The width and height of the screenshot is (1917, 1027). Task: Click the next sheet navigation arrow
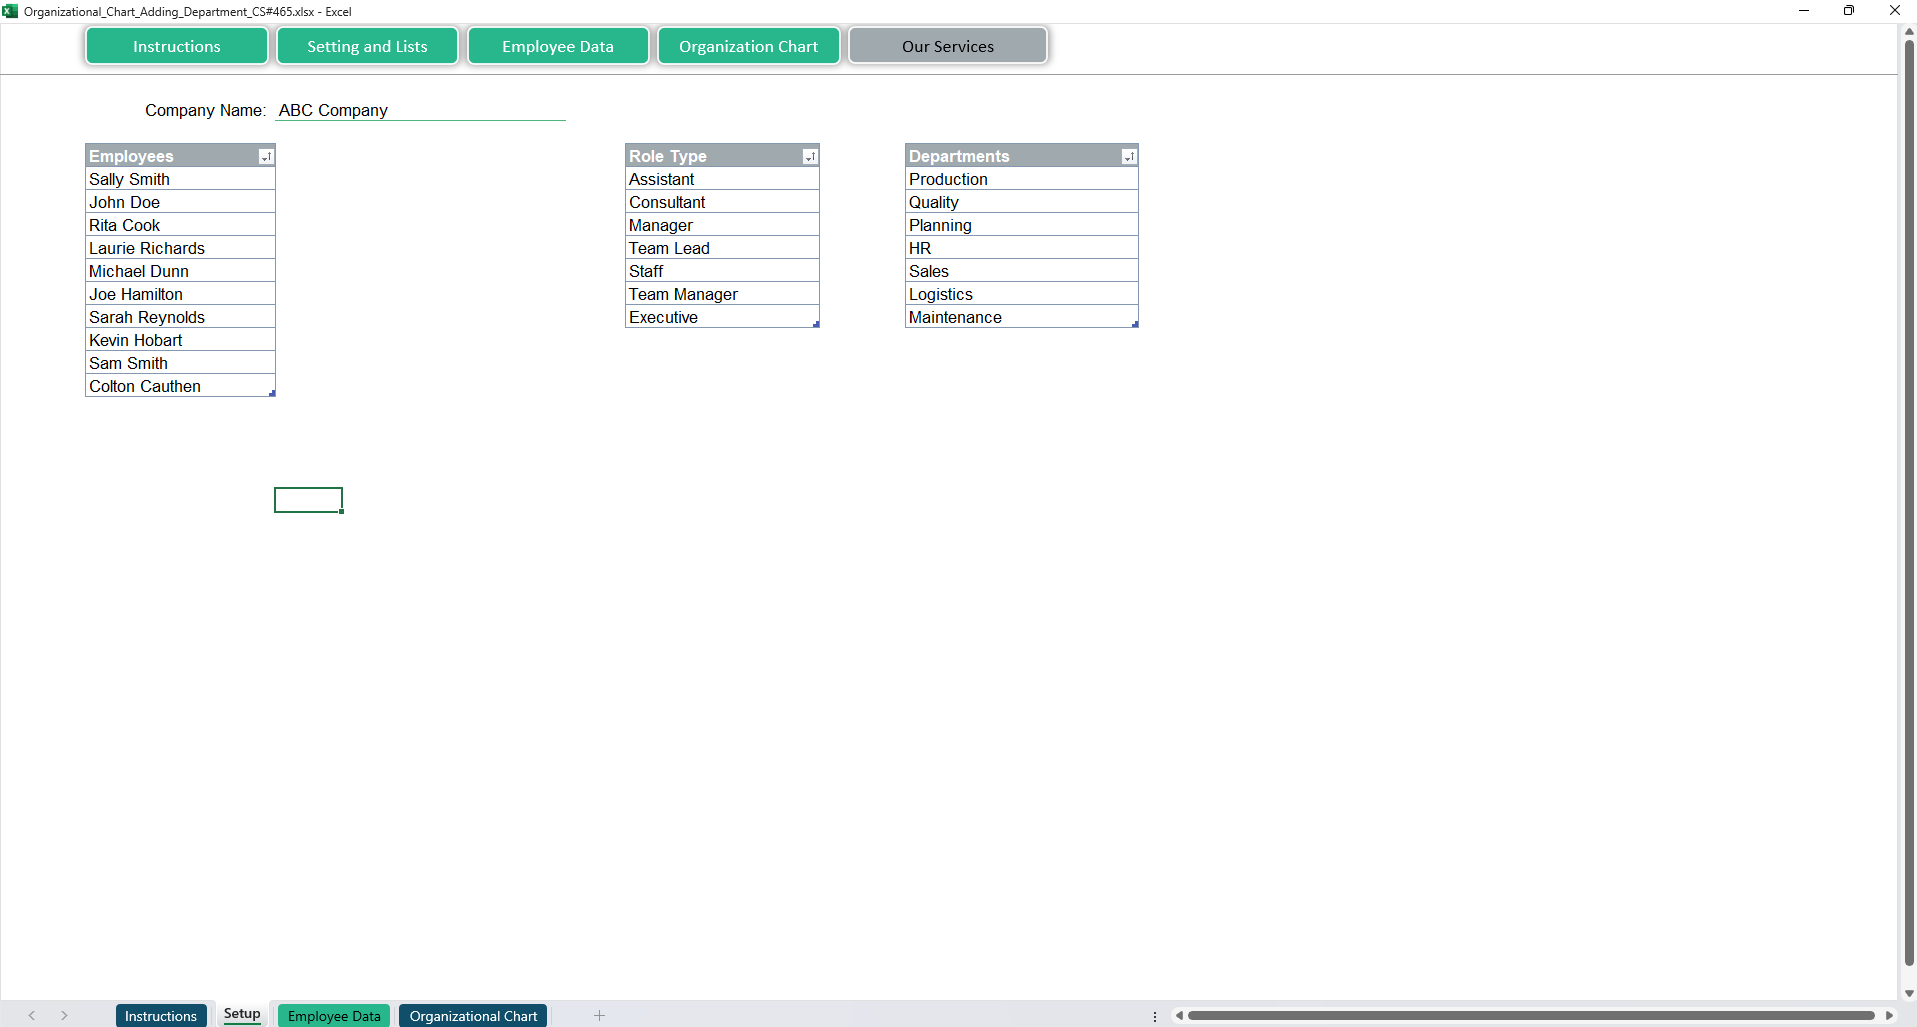[x=64, y=1016]
